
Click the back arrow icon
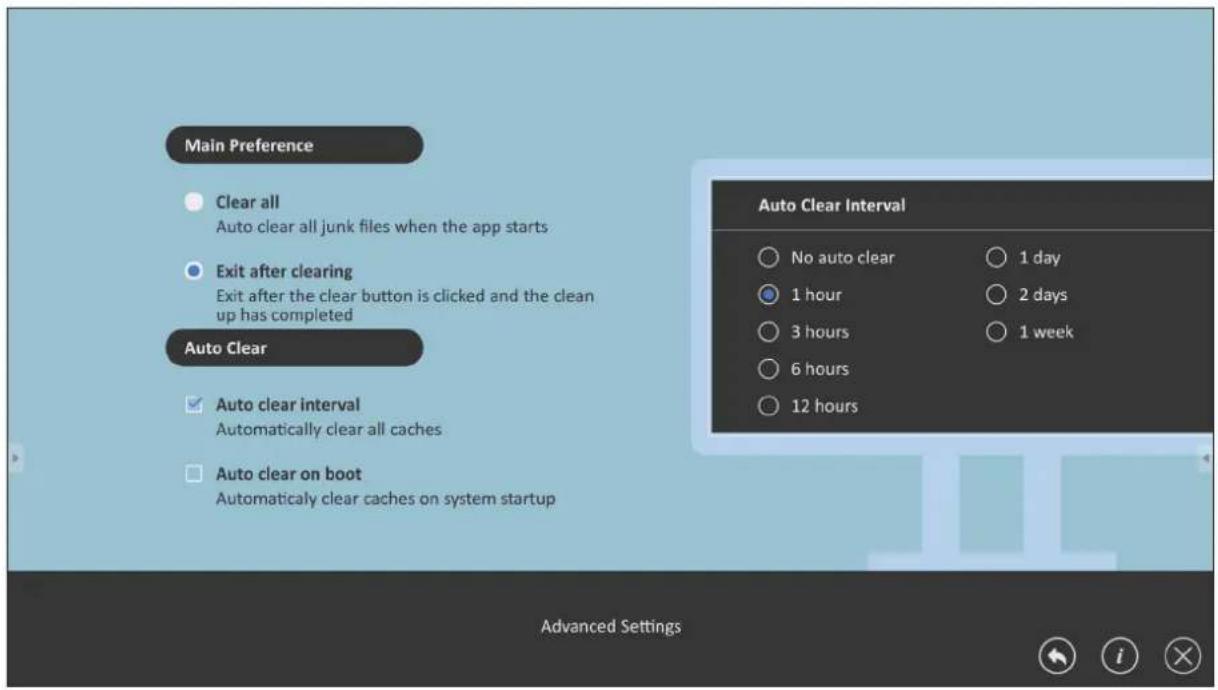(1058, 656)
